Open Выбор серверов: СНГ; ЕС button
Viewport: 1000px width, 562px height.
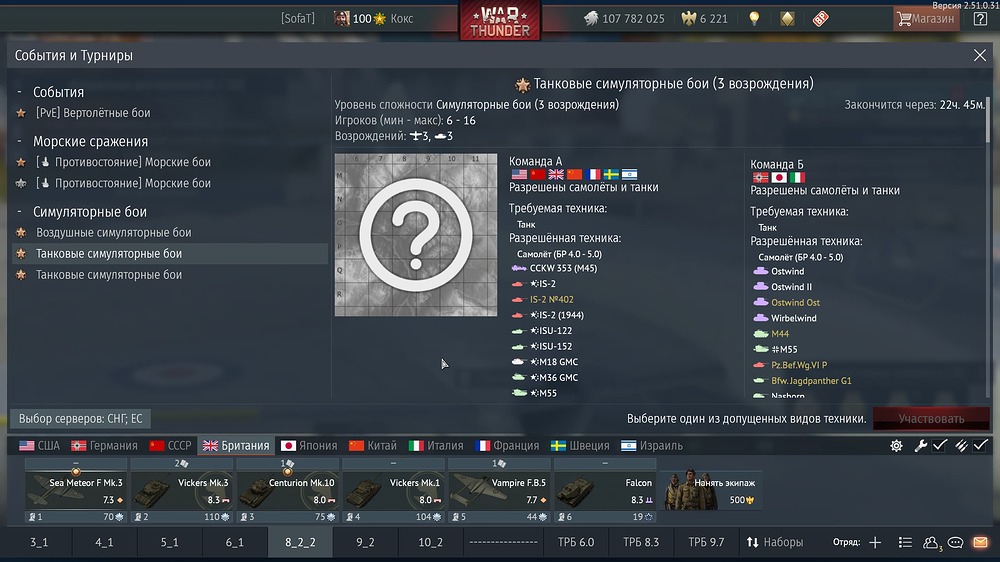pos(80,418)
